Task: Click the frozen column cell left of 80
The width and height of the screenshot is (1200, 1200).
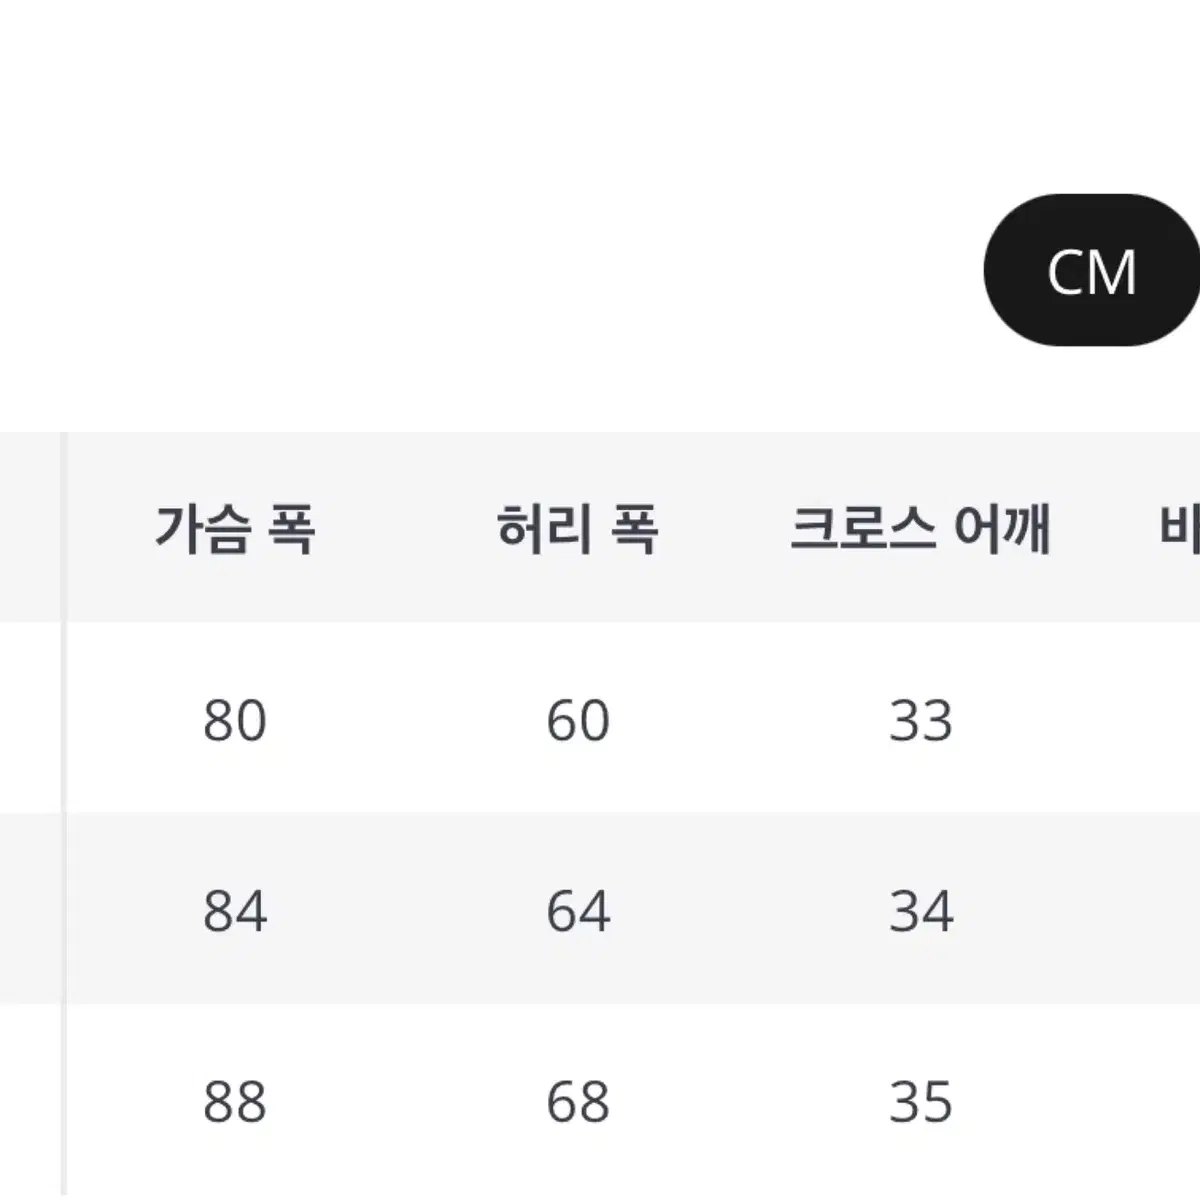Action: [30, 718]
